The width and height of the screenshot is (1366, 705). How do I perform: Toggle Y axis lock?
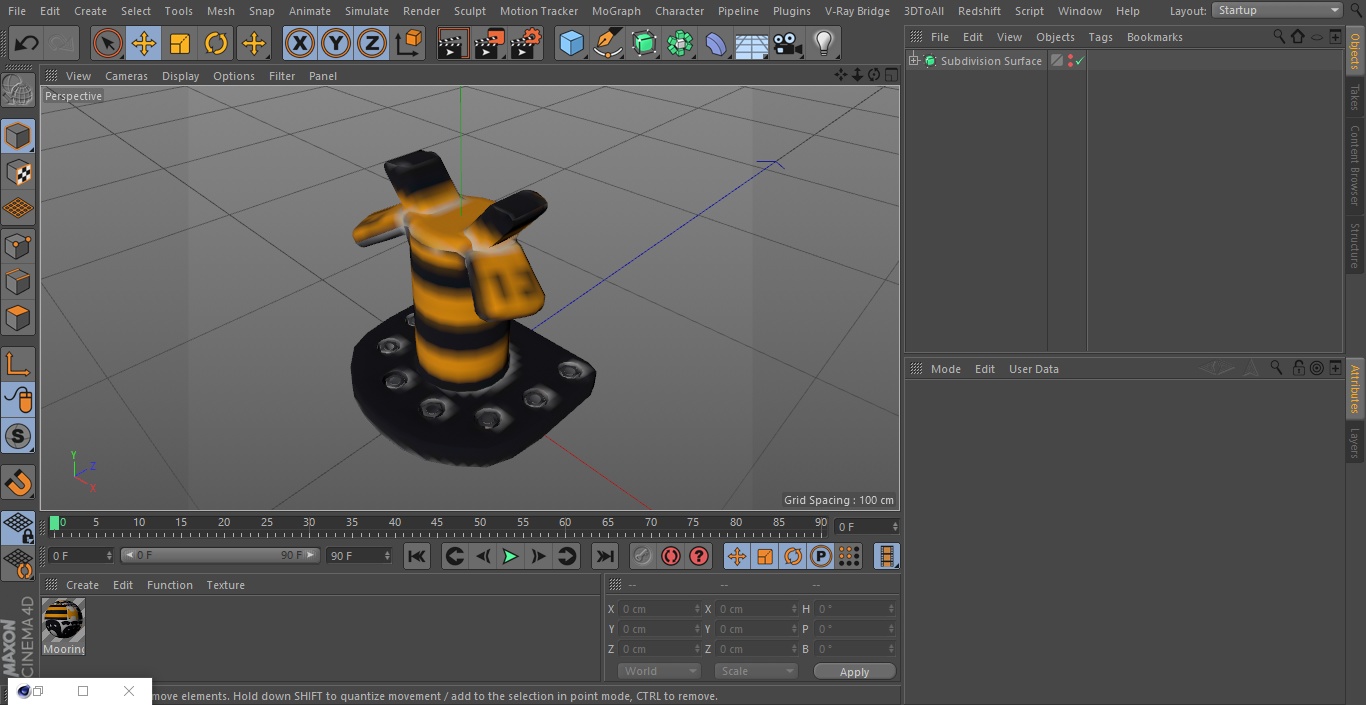[336, 43]
